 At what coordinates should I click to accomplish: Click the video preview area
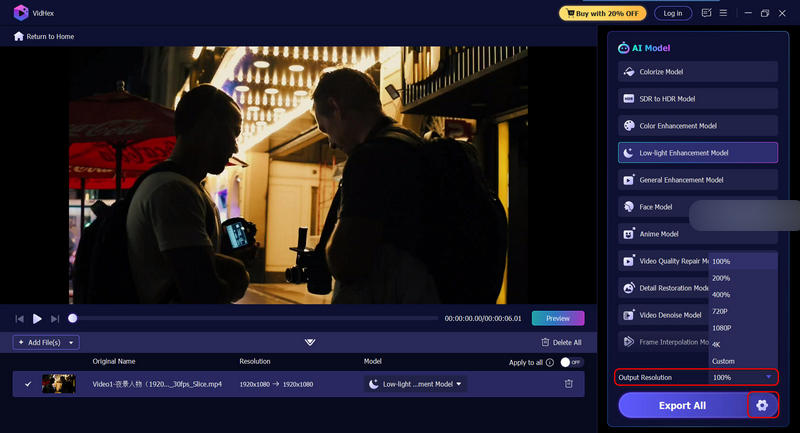[298, 175]
